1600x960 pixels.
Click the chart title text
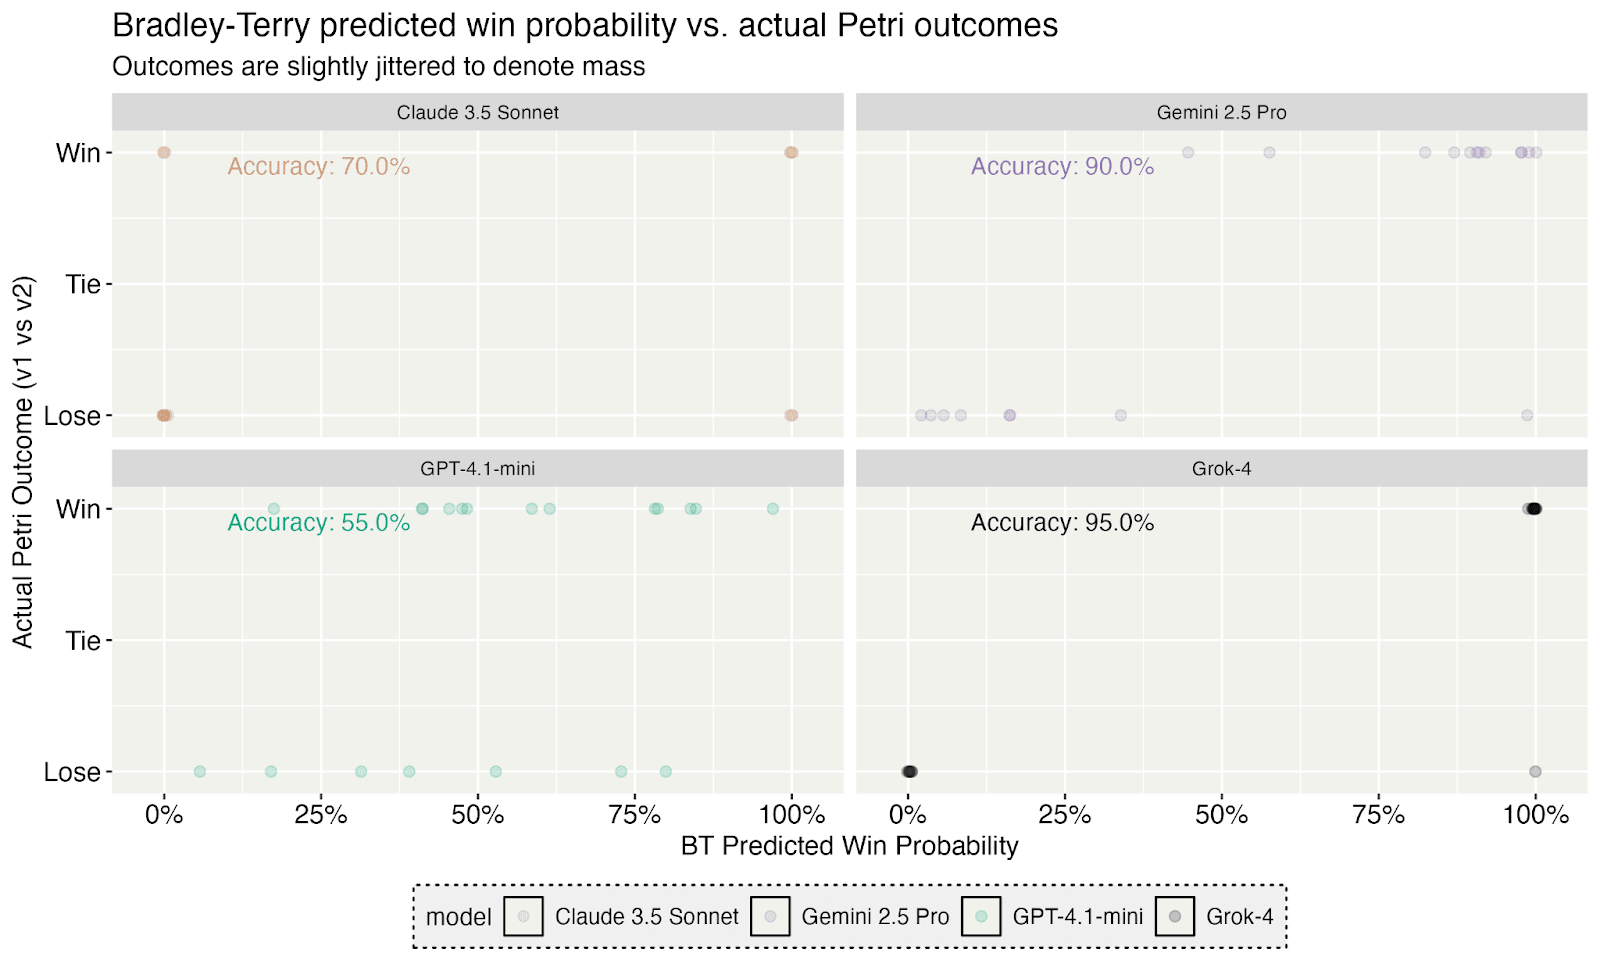pyautogui.click(x=585, y=25)
